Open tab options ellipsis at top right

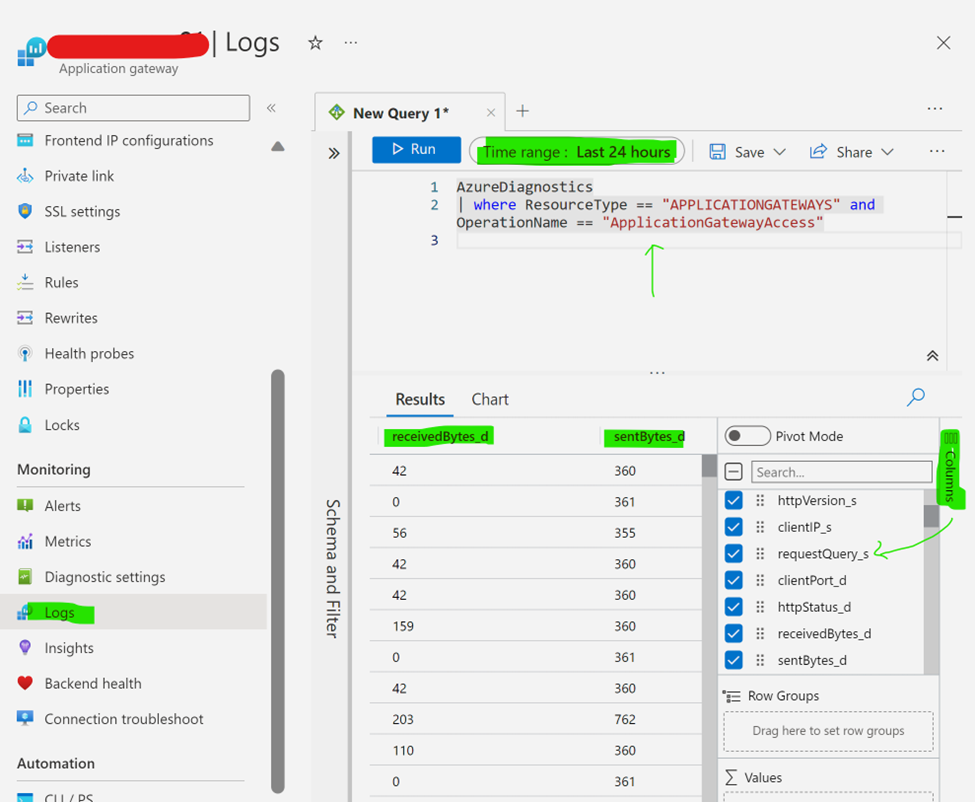(935, 109)
